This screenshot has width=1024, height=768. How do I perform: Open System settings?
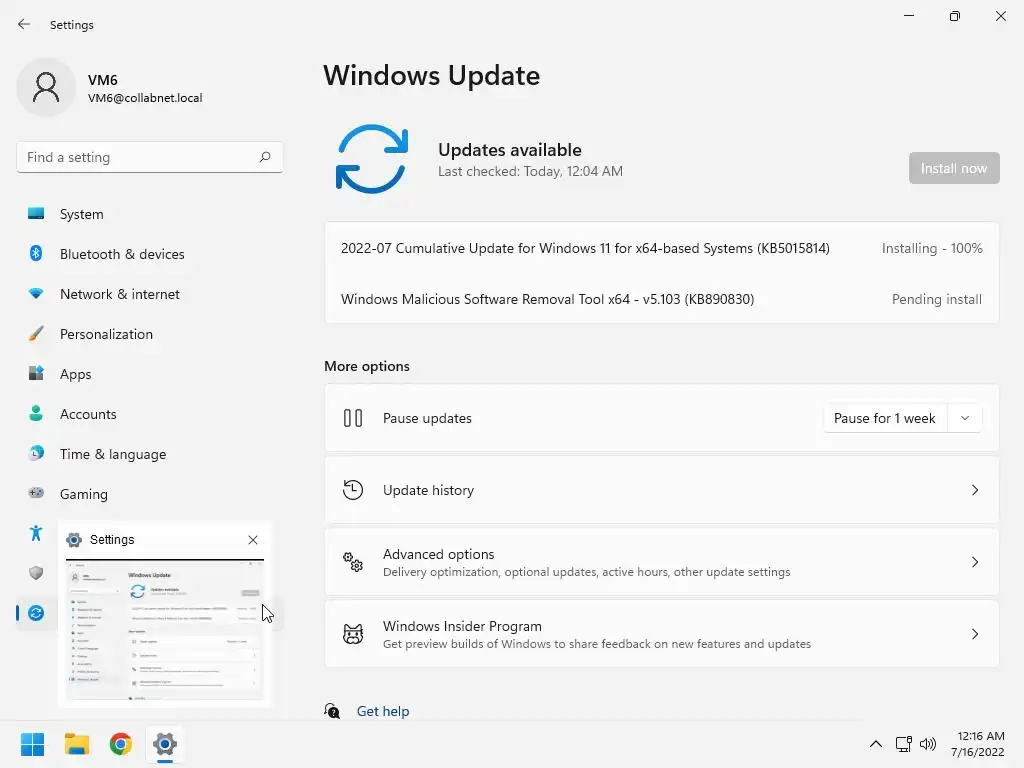click(x=150, y=214)
